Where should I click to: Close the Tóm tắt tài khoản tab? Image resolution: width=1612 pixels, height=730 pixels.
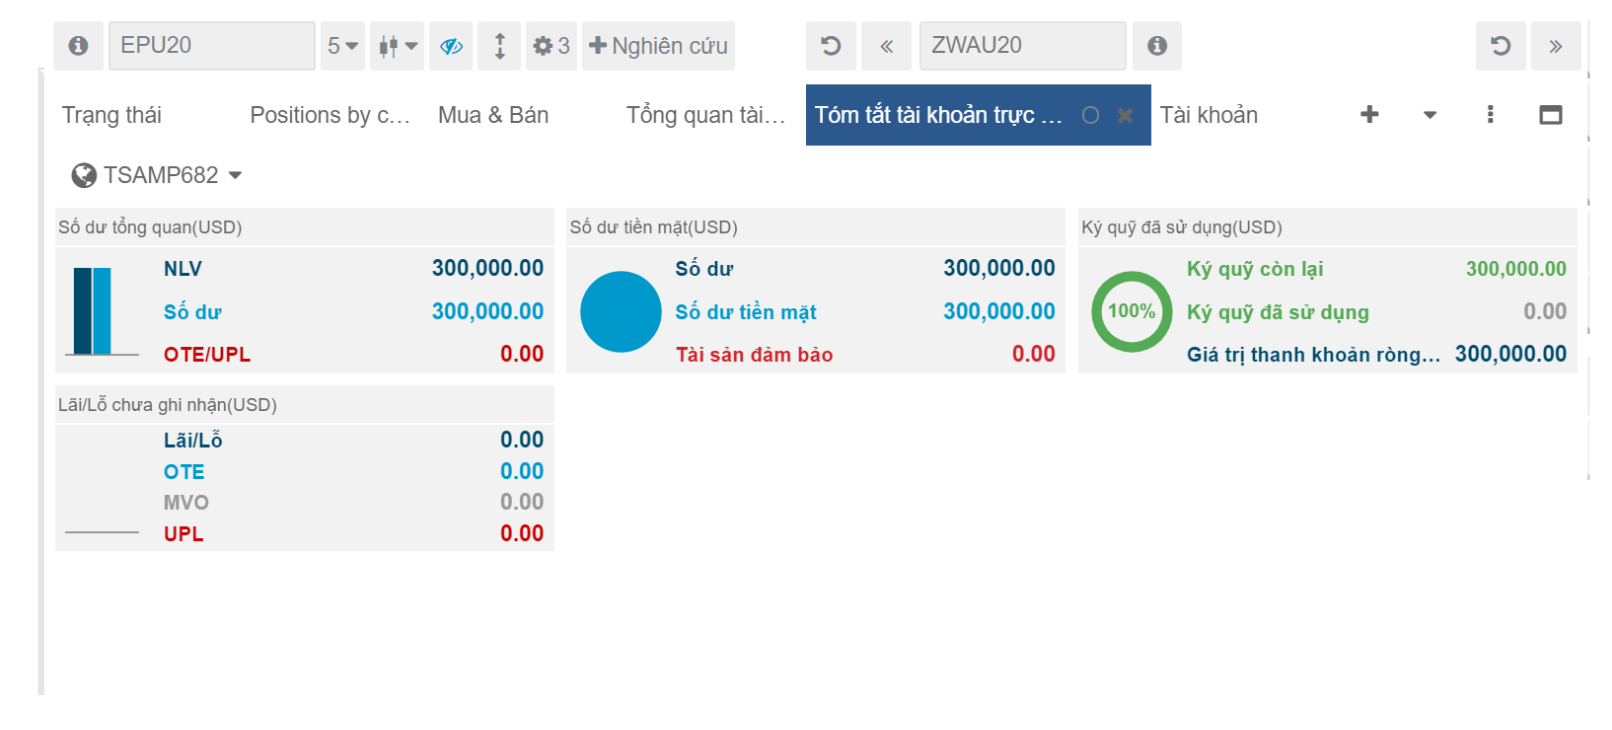click(x=1125, y=116)
